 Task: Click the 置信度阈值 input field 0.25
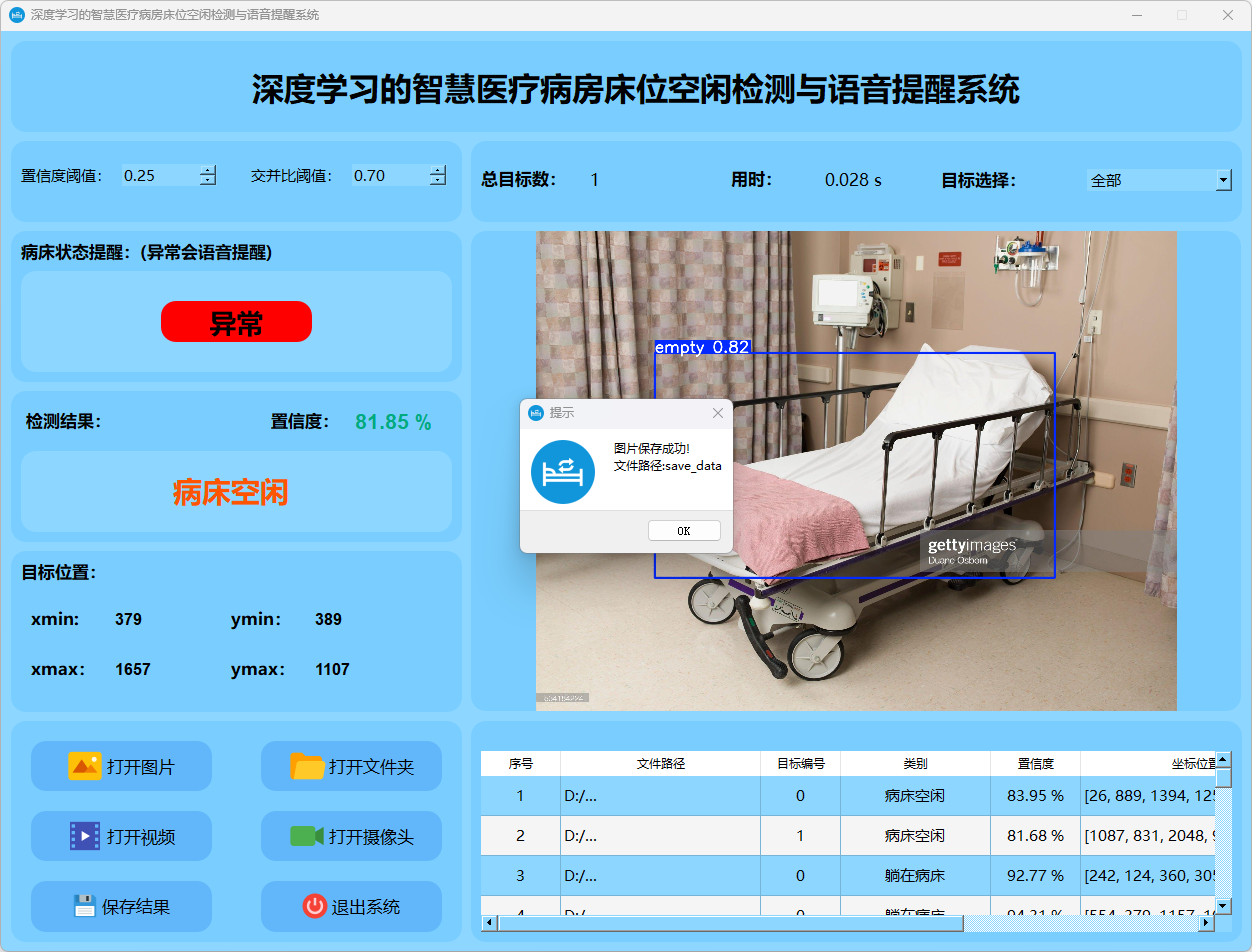pos(160,175)
